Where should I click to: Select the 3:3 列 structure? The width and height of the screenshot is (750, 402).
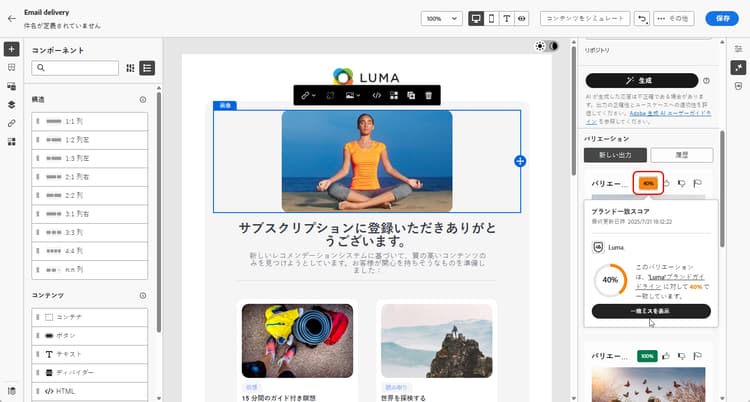[90, 233]
